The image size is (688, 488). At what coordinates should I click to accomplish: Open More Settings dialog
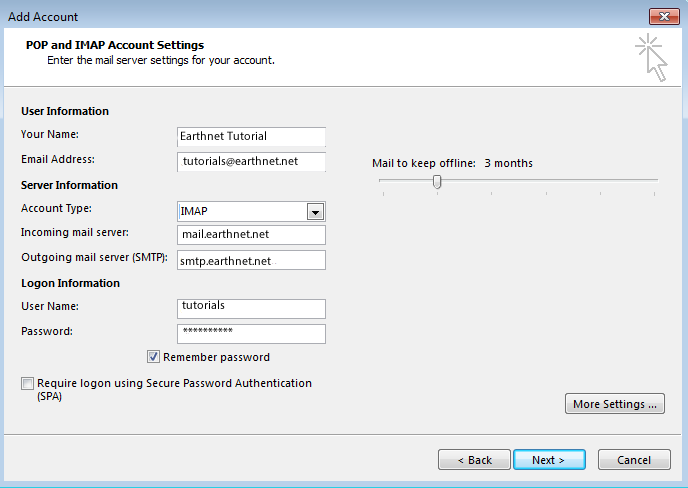pyautogui.click(x=615, y=404)
